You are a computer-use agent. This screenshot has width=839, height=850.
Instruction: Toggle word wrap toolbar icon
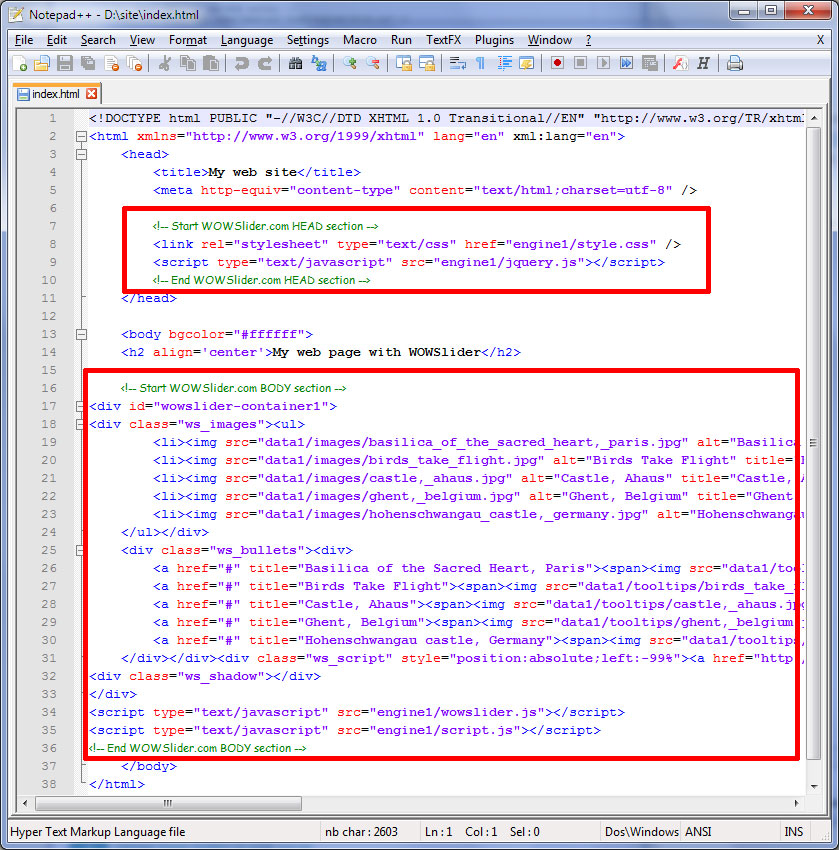pos(457,63)
